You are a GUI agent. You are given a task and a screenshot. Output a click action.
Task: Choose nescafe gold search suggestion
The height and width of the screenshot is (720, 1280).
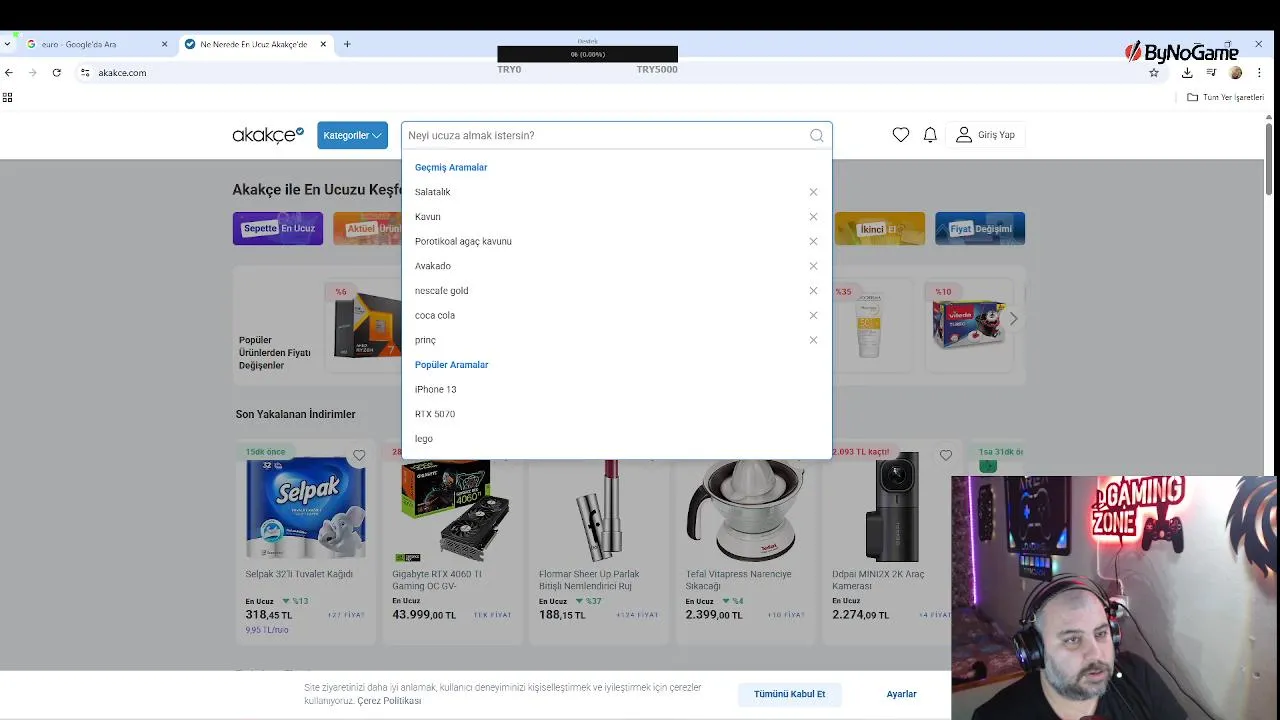coord(441,291)
